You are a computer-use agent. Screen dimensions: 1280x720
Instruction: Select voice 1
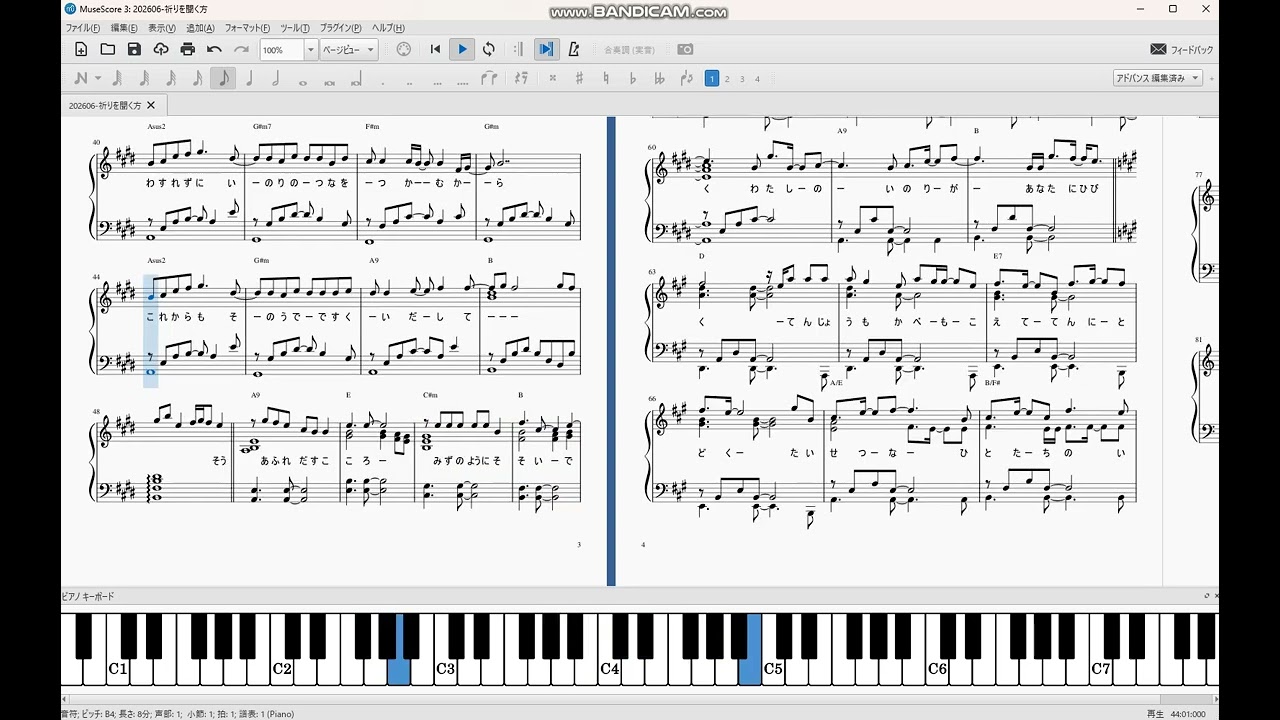point(712,78)
